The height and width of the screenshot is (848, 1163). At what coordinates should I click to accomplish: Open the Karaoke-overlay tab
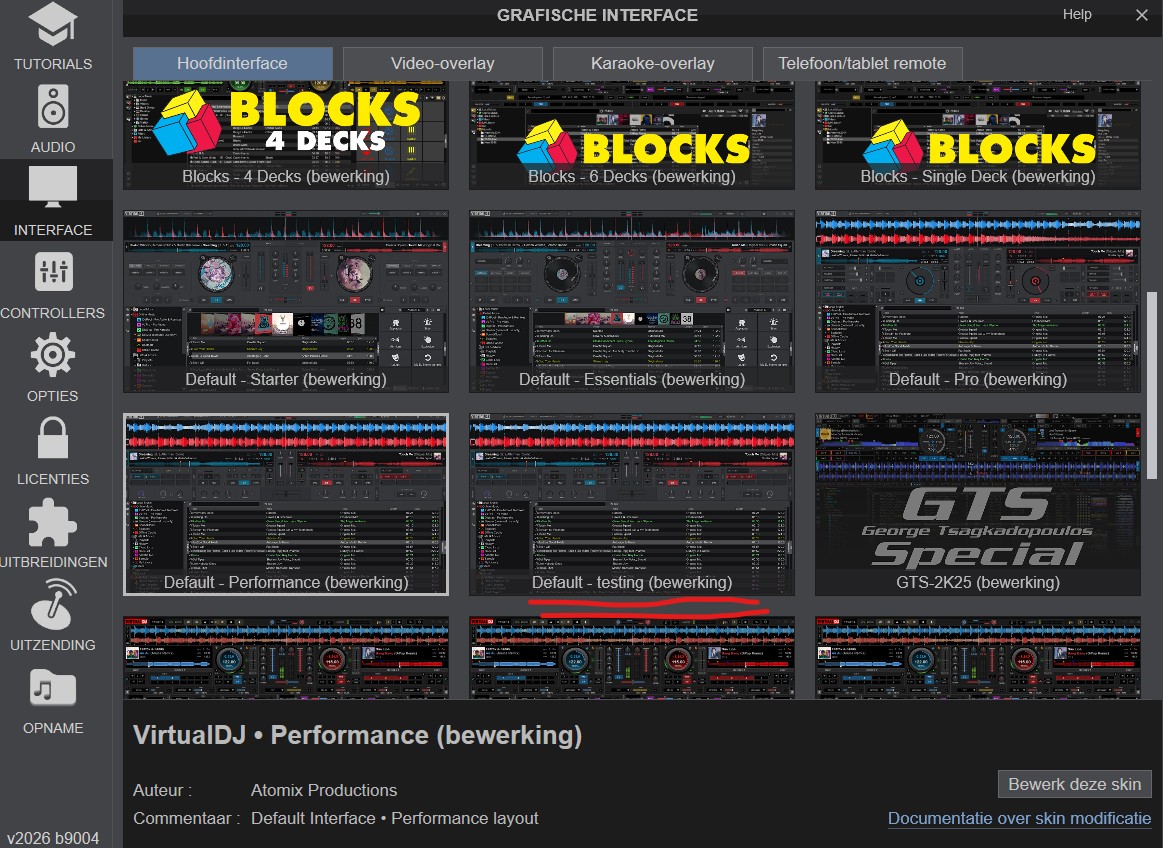pos(652,63)
